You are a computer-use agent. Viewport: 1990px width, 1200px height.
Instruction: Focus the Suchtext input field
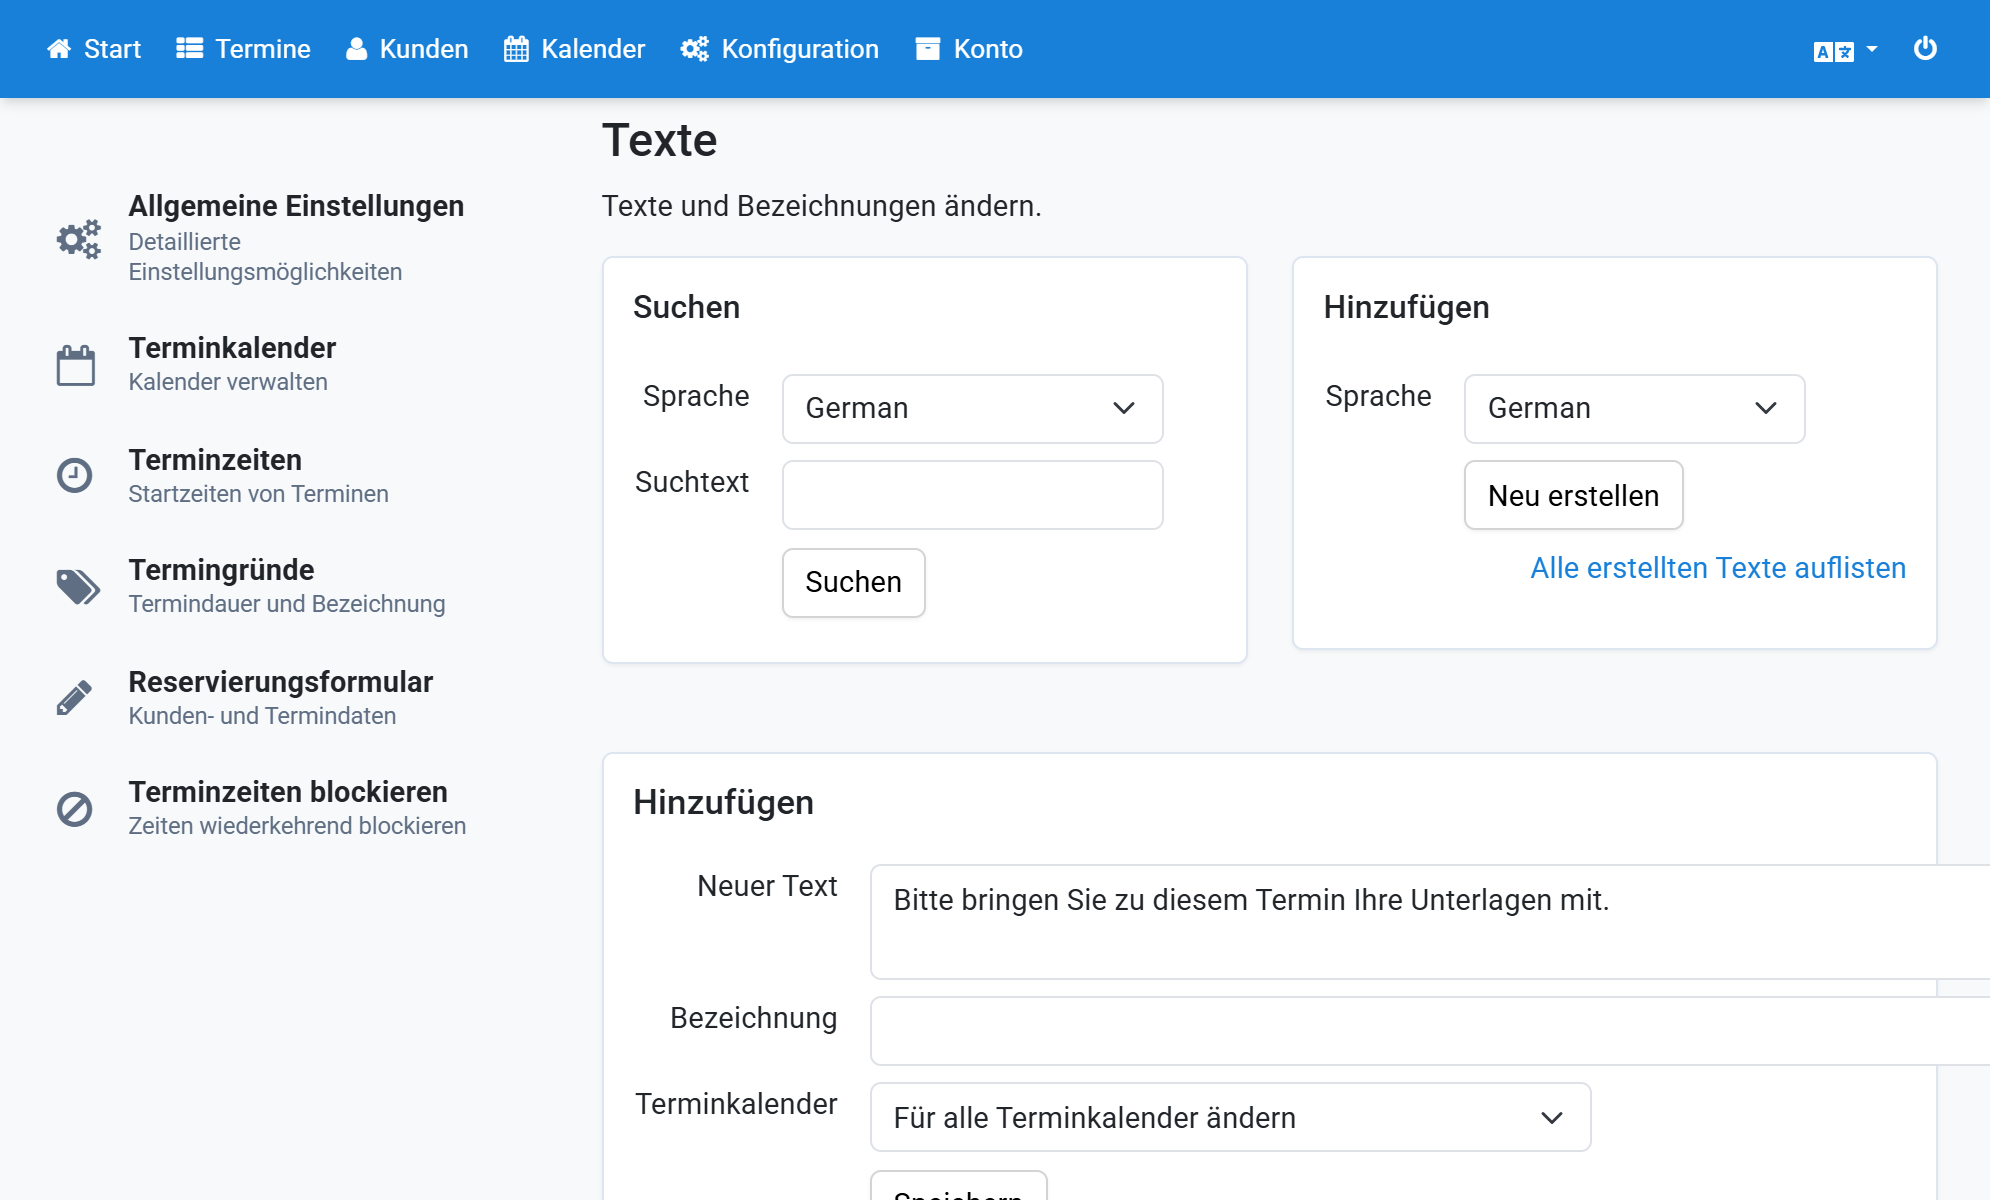coord(973,495)
